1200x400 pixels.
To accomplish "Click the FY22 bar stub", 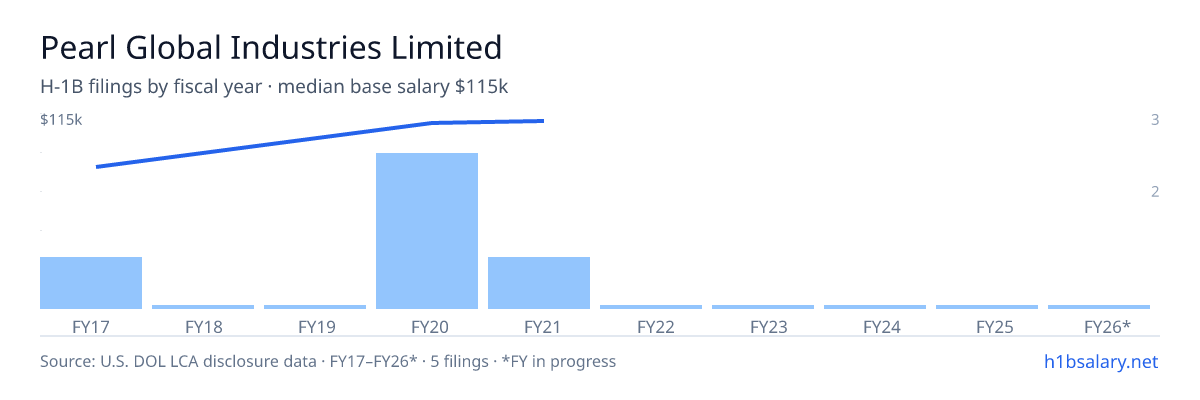I will click(x=651, y=307).
